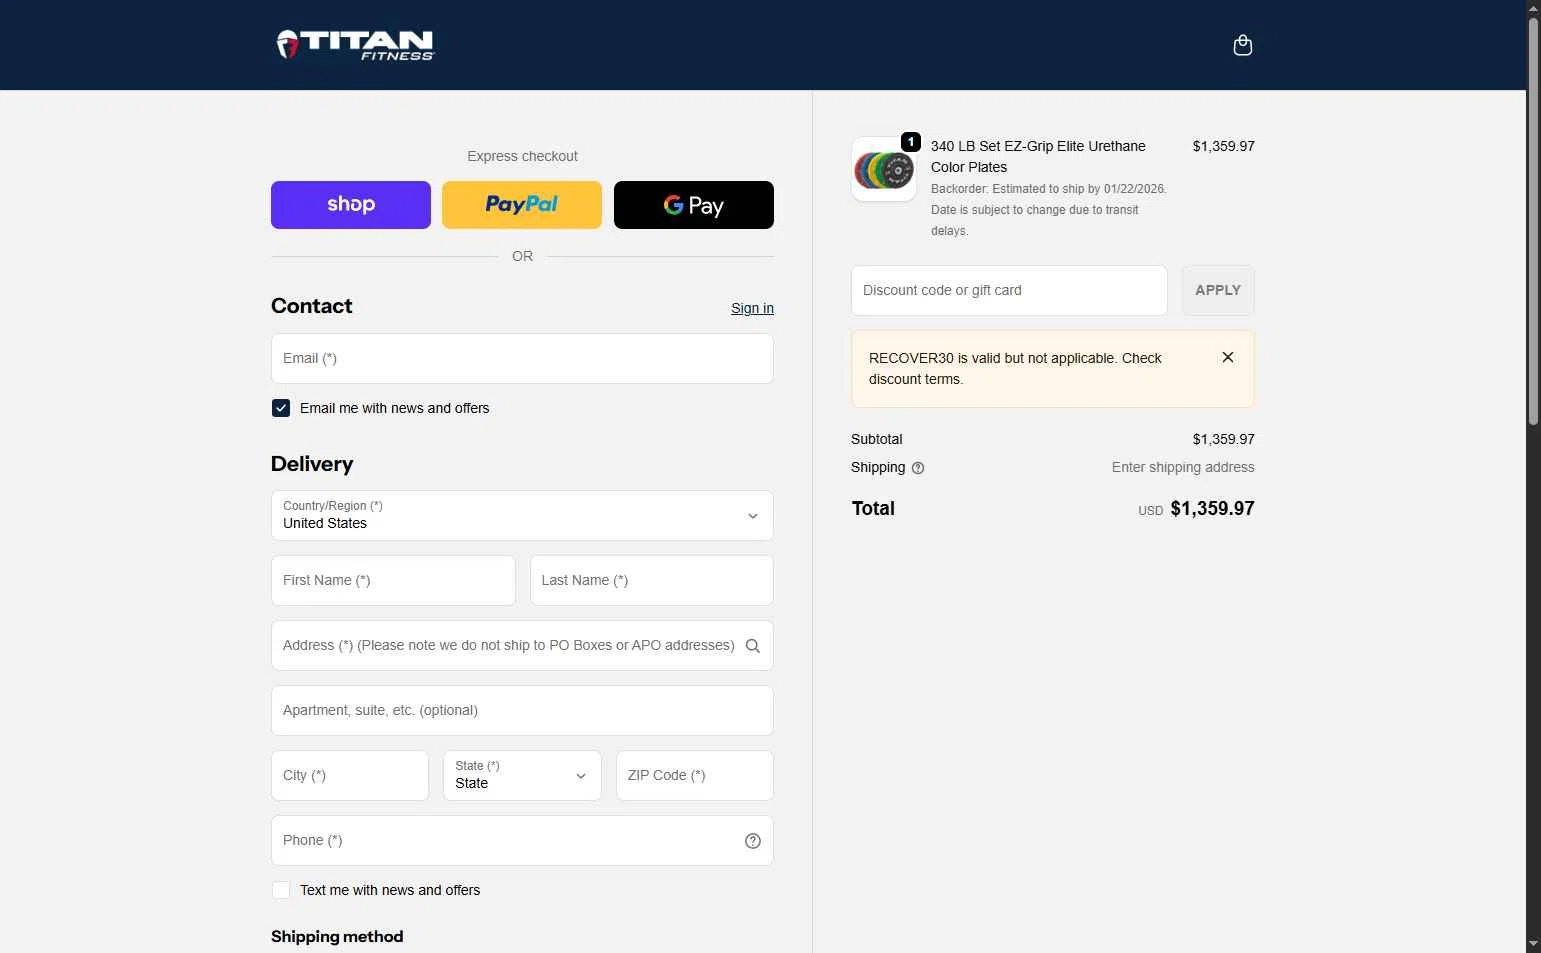The height and width of the screenshot is (953, 1541).
Task: Dismiss the RECOVER30 discount notice
Action: point(1228,357)
